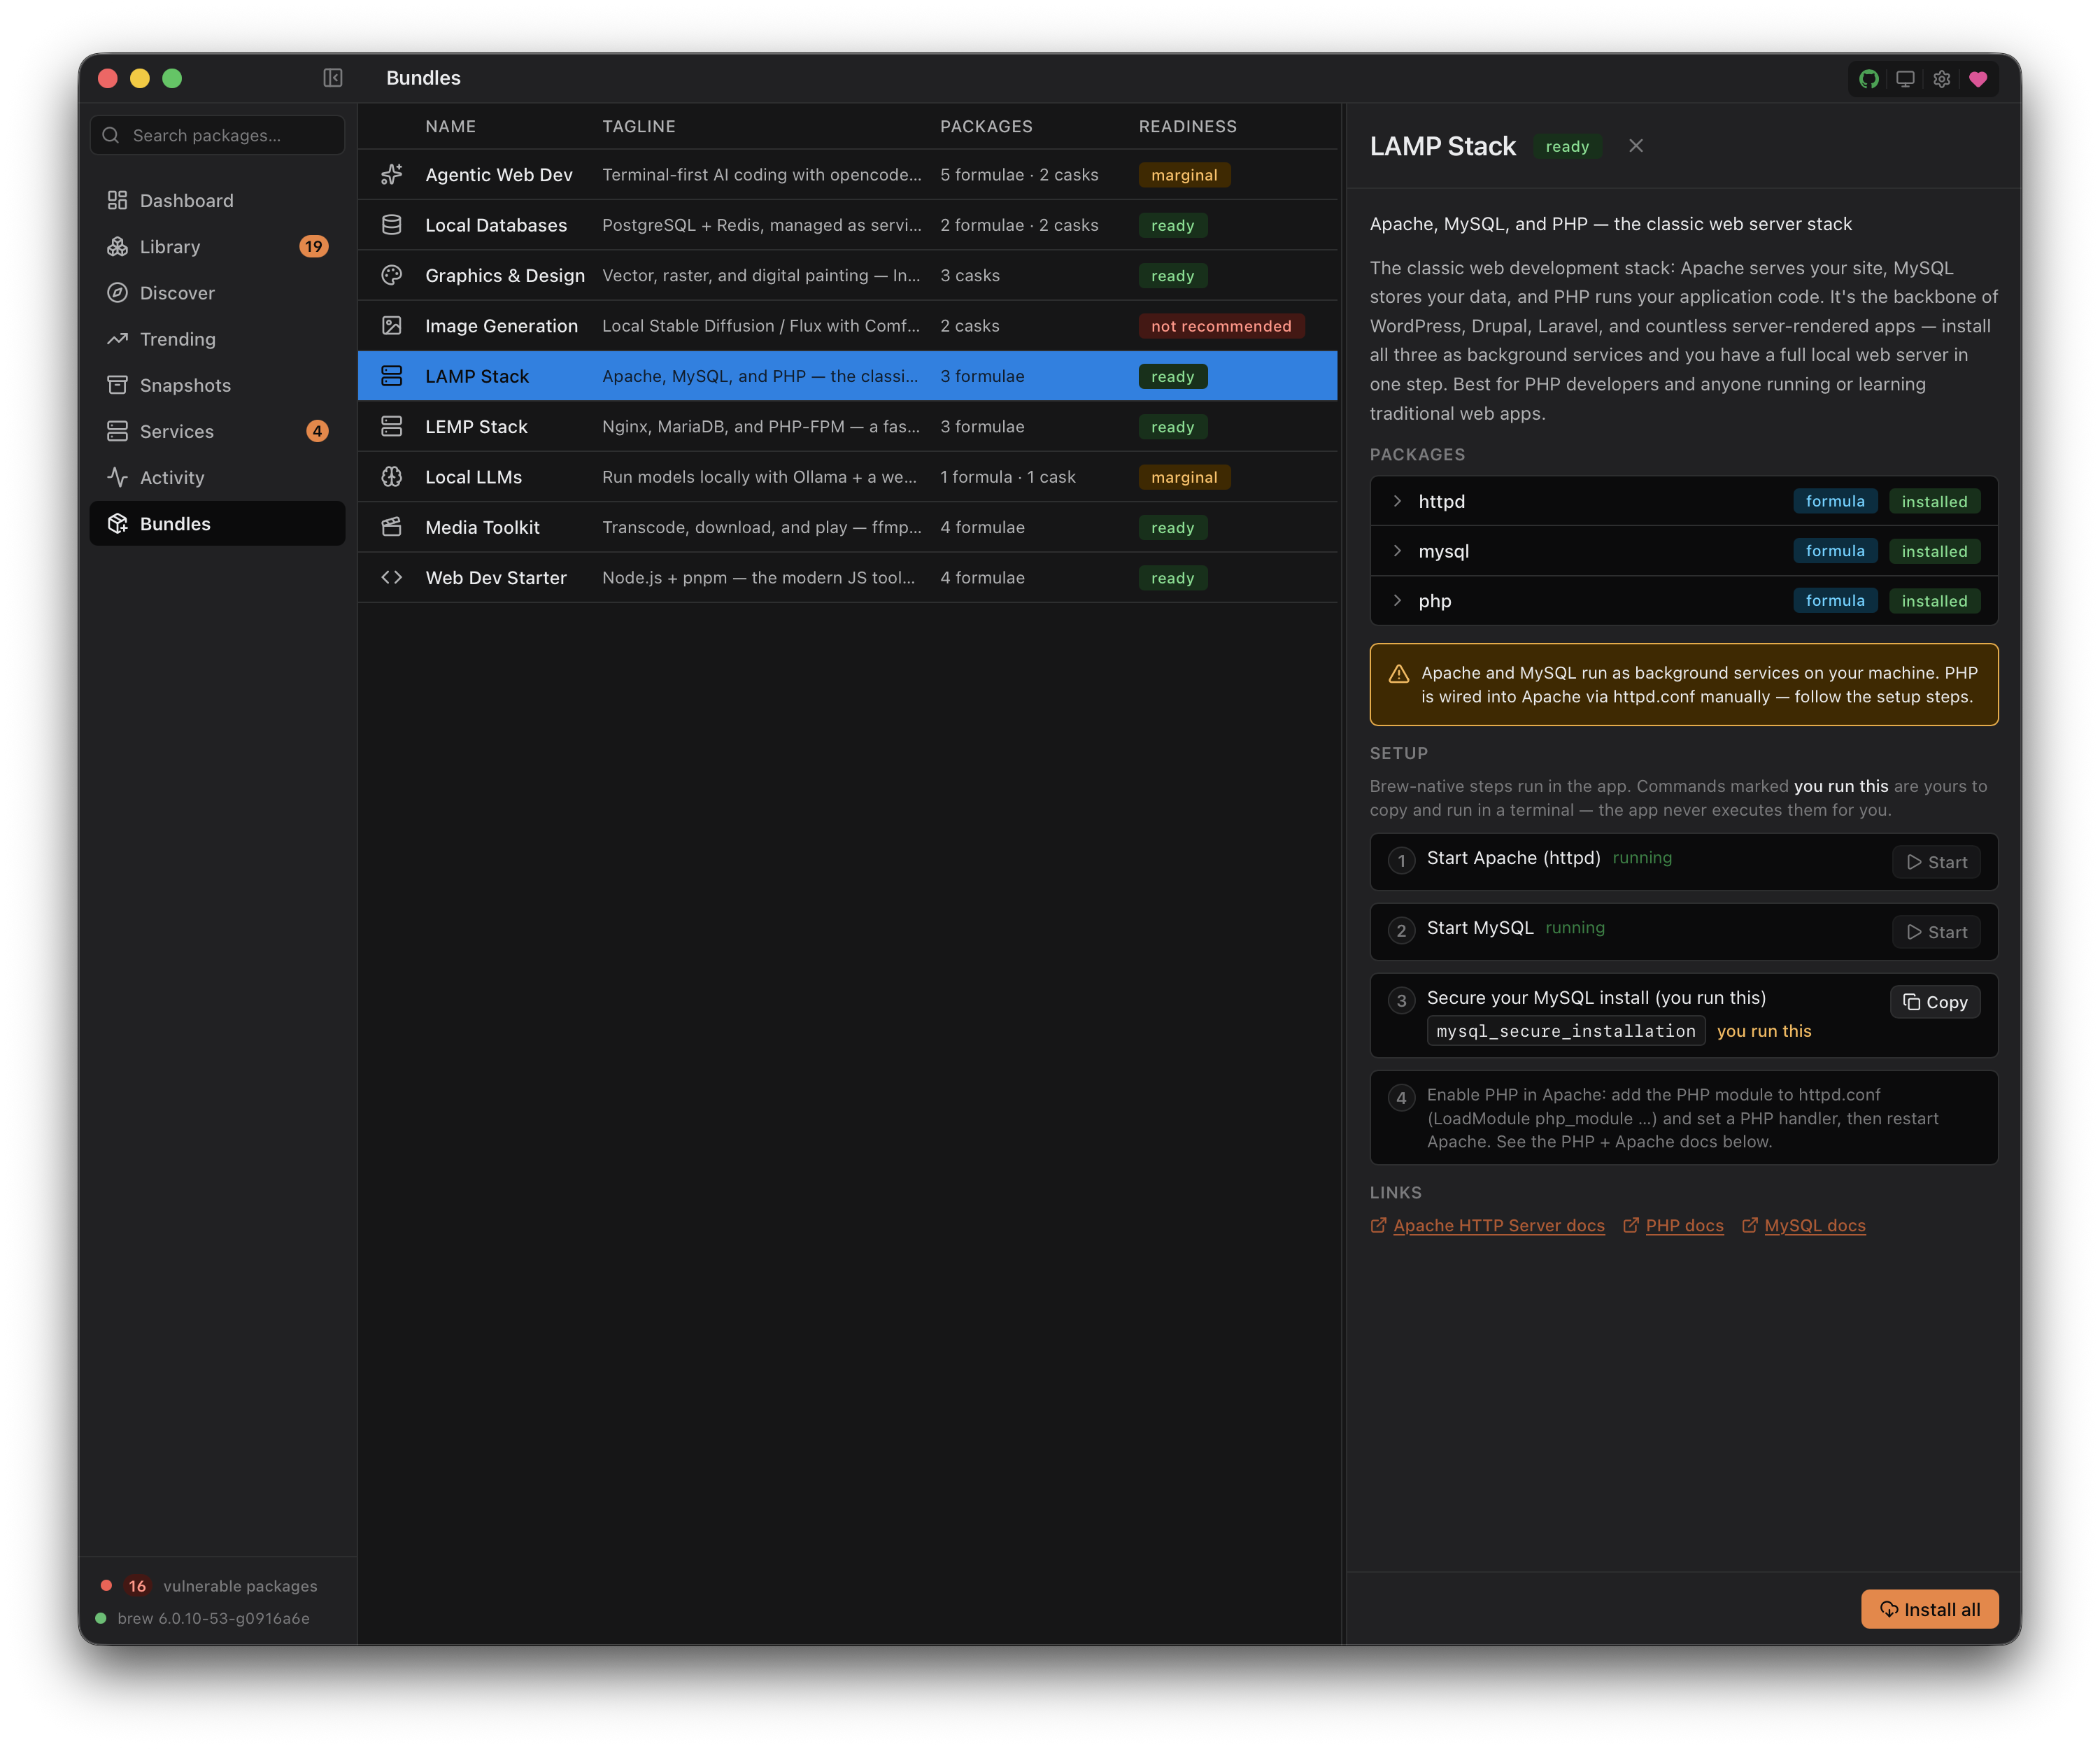The height and width of the screenshot is (1749, 2100).
Task: Click the pink heart sponsor icon
Action: click(1978, 79)
